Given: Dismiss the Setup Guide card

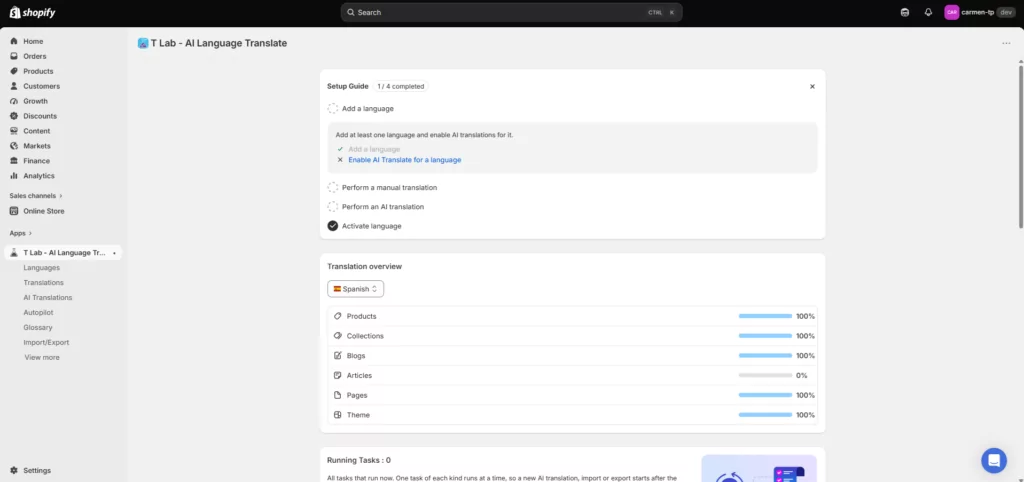Looking at the screenshot, I should click(812, 86).
